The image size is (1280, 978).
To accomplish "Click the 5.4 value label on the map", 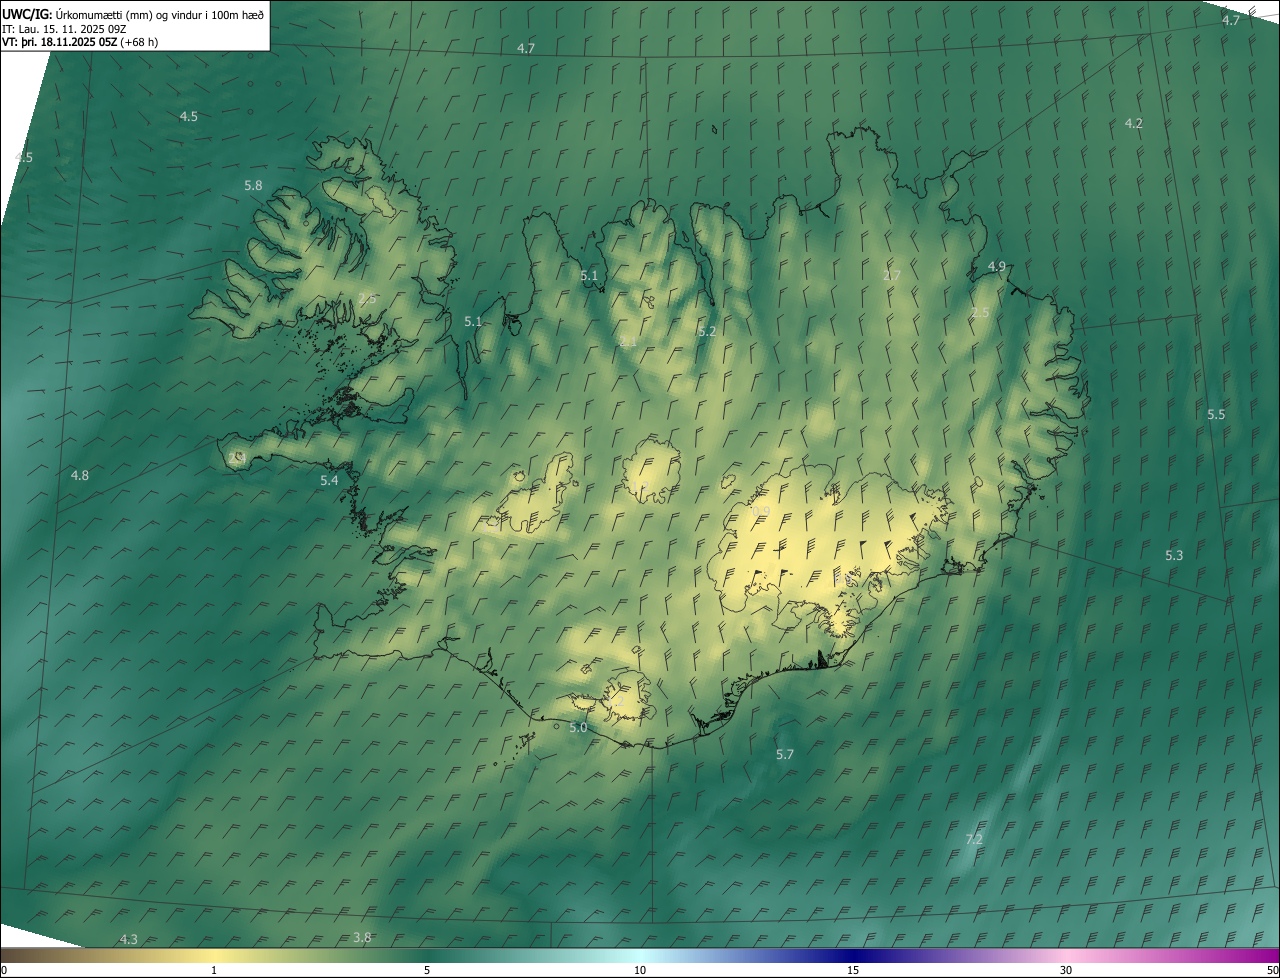I will point(329,482).
